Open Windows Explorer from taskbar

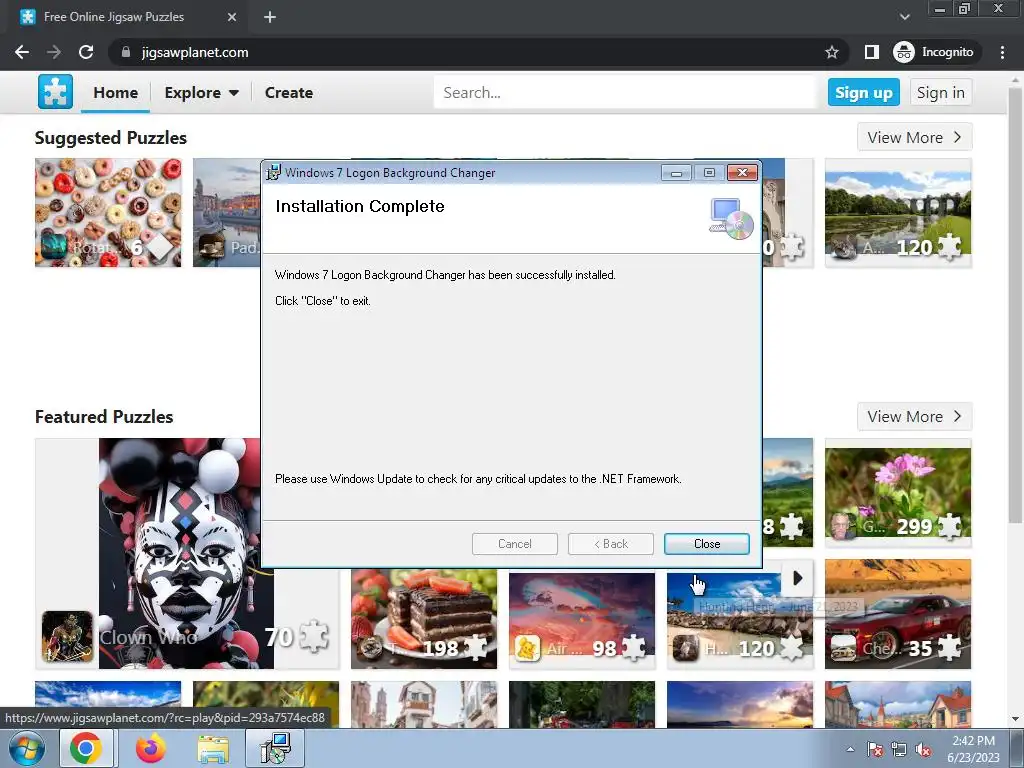point(213,749)
